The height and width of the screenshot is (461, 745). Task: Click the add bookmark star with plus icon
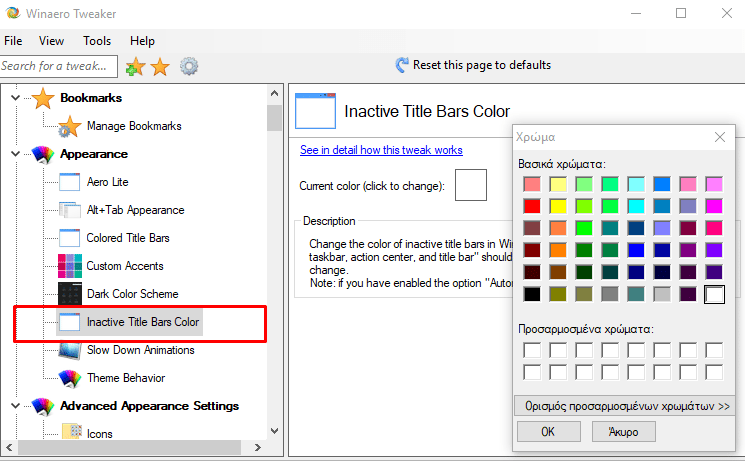click(135, 67)
